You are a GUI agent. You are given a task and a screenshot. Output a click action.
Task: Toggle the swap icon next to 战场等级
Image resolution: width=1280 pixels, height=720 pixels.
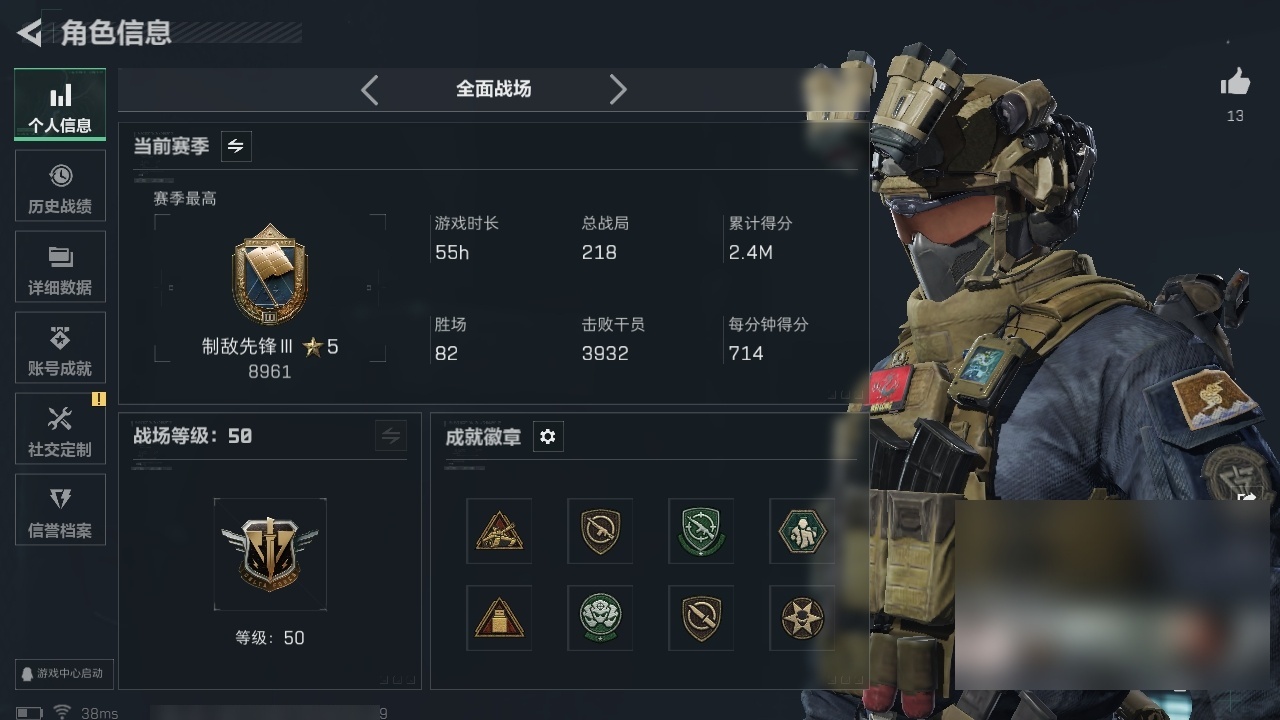click(391, 436)
